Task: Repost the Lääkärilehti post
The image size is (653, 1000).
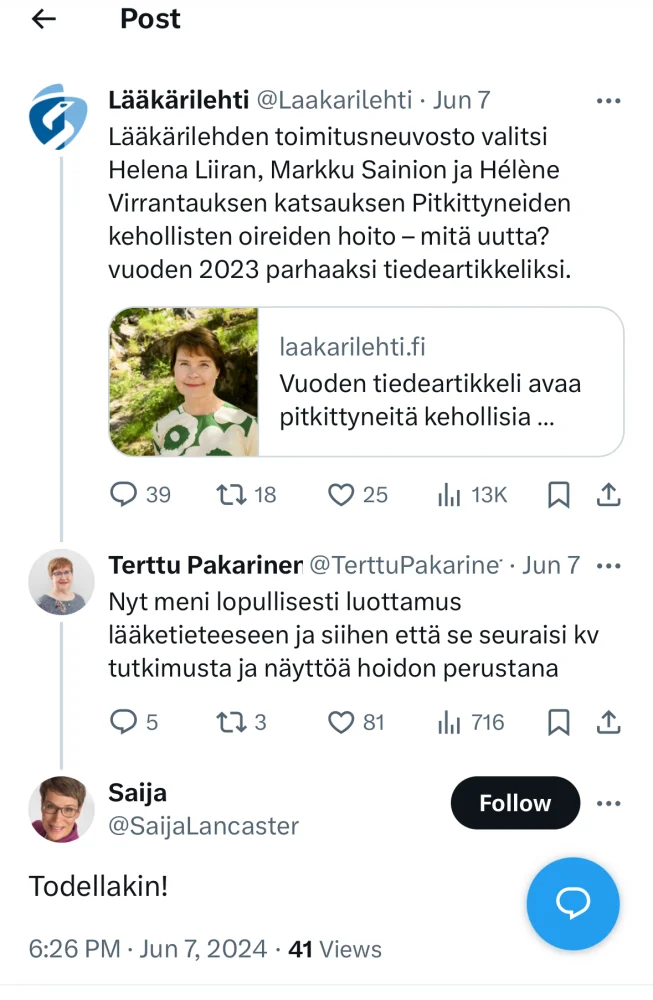Action: pos(230,494)
